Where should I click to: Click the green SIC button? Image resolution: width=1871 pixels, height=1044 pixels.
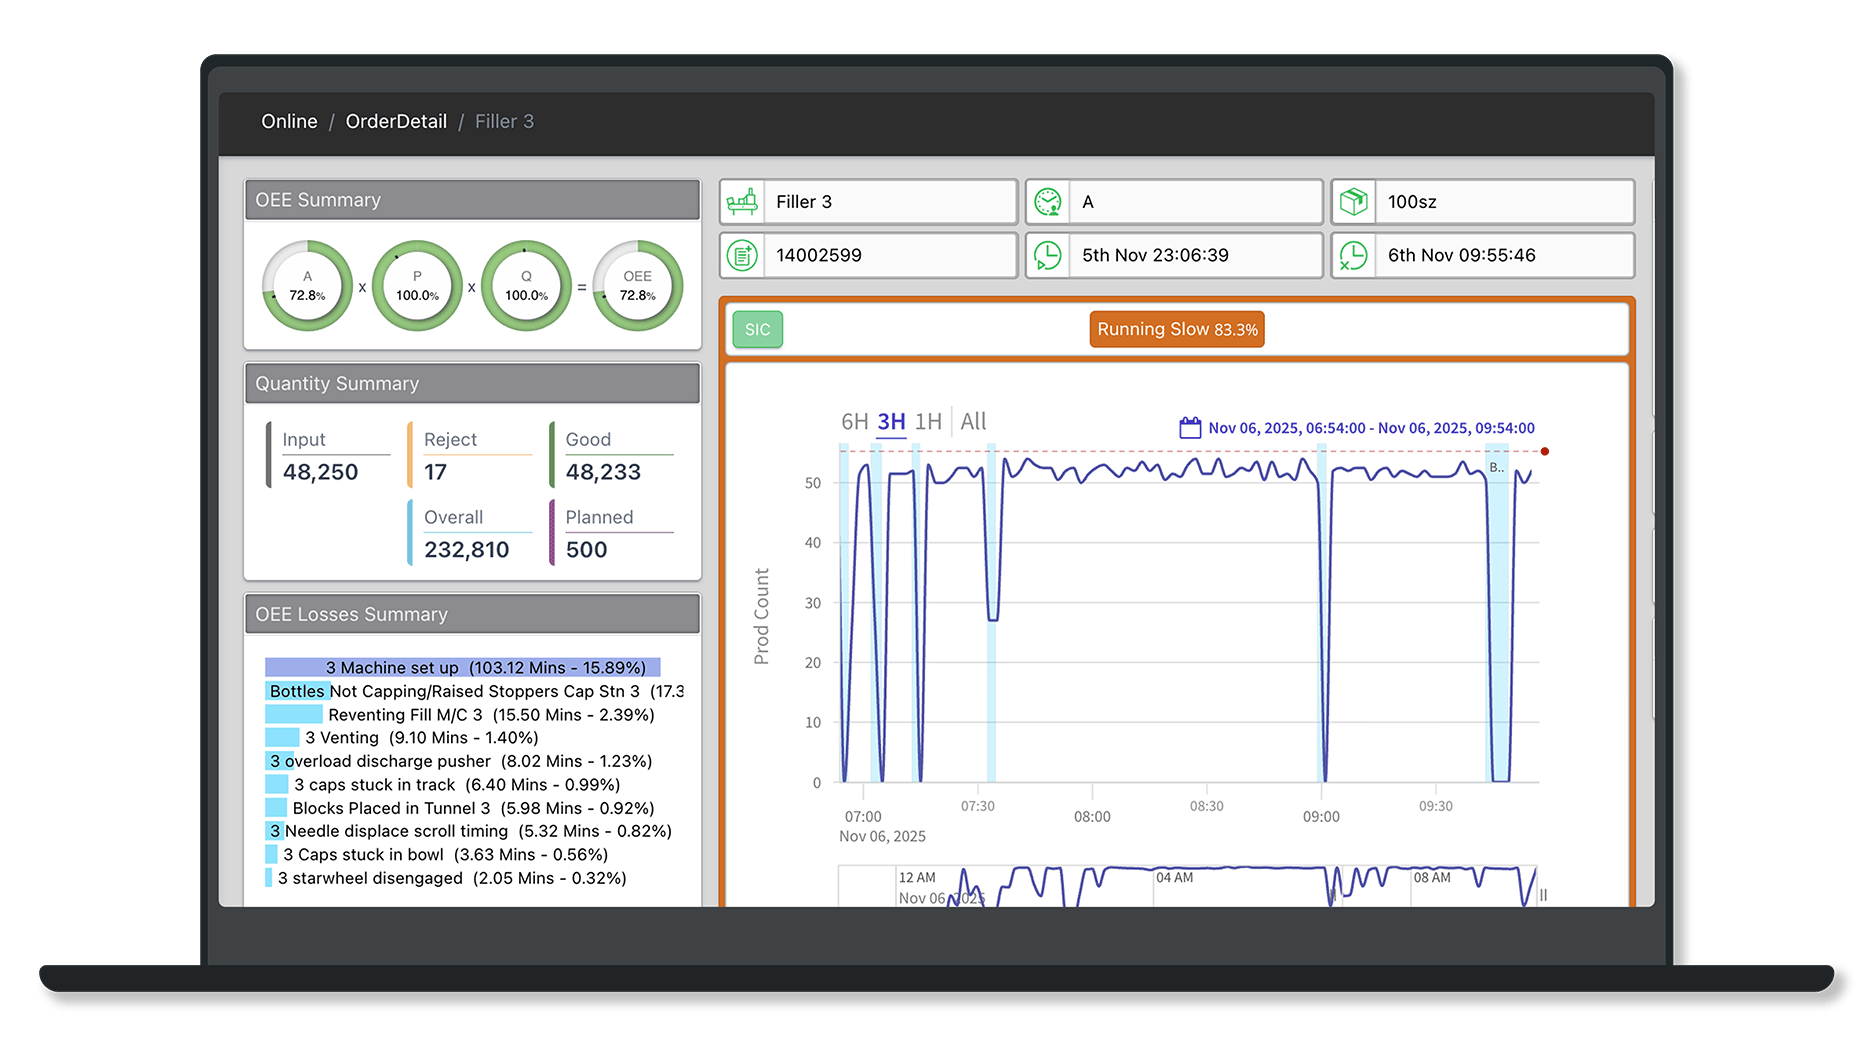757,330
